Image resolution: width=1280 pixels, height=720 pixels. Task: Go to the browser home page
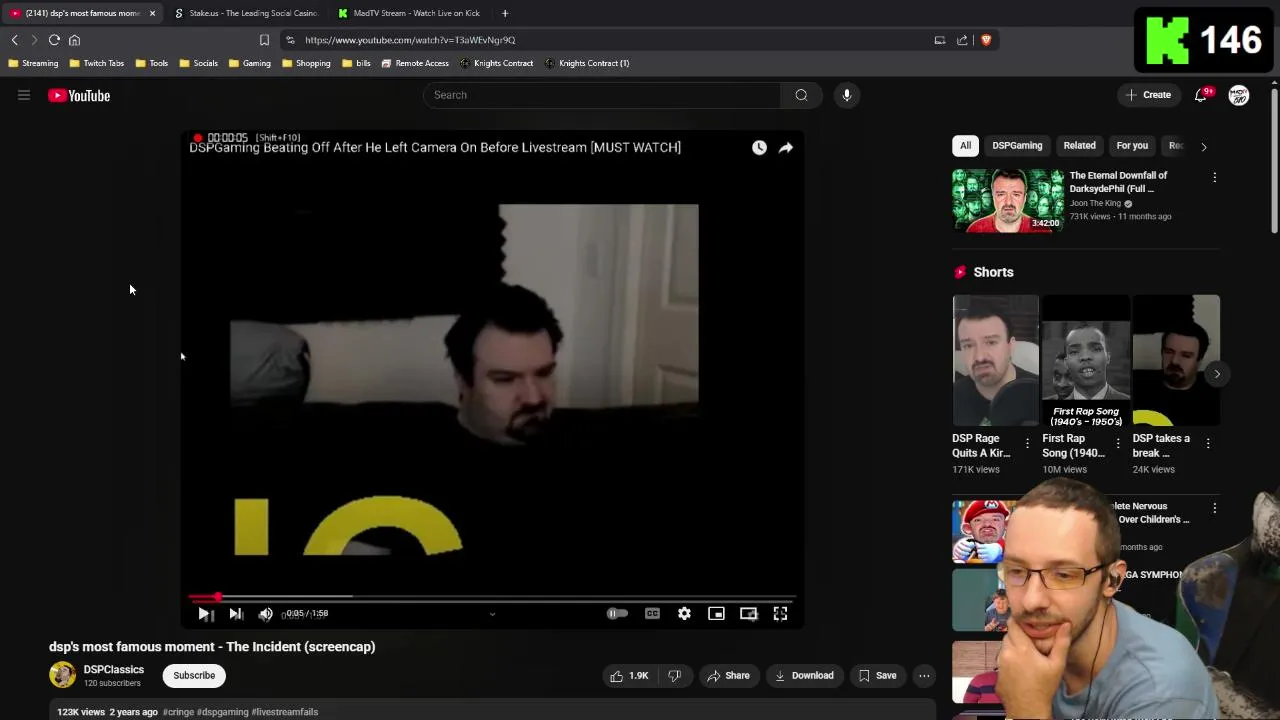[x=74, y=40]
